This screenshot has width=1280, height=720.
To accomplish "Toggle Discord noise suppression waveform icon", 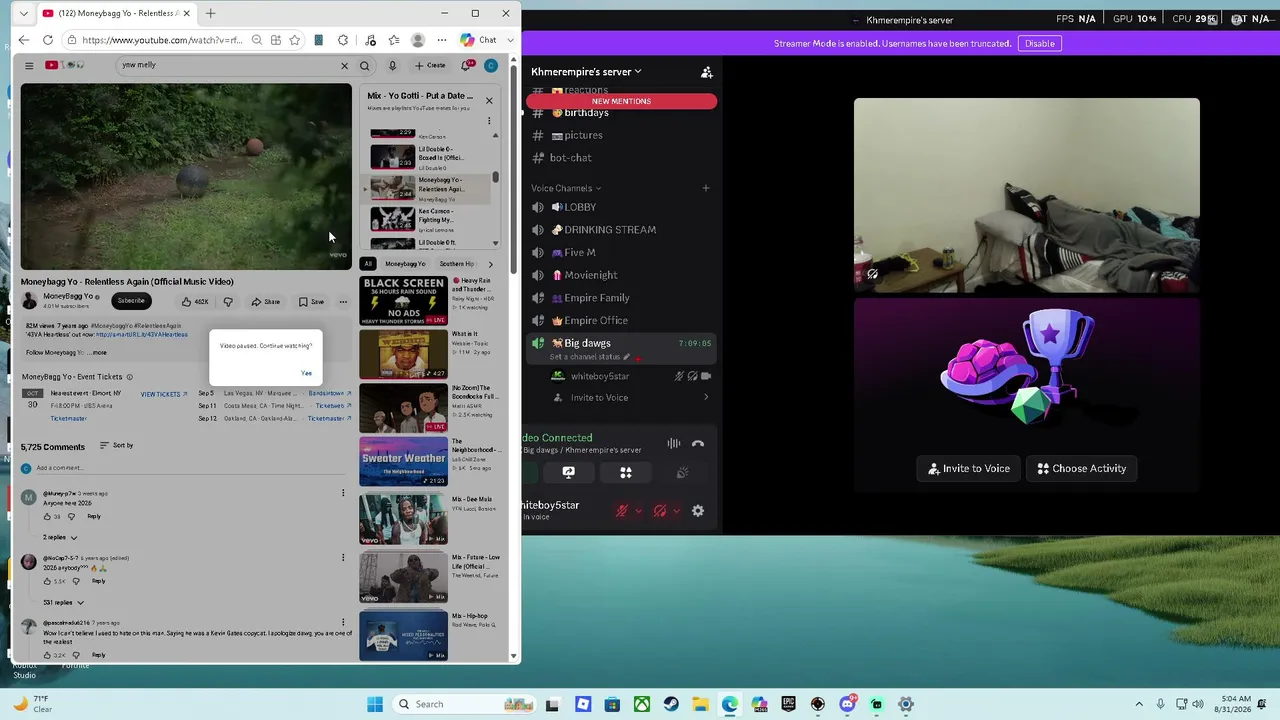I will 674,444.
